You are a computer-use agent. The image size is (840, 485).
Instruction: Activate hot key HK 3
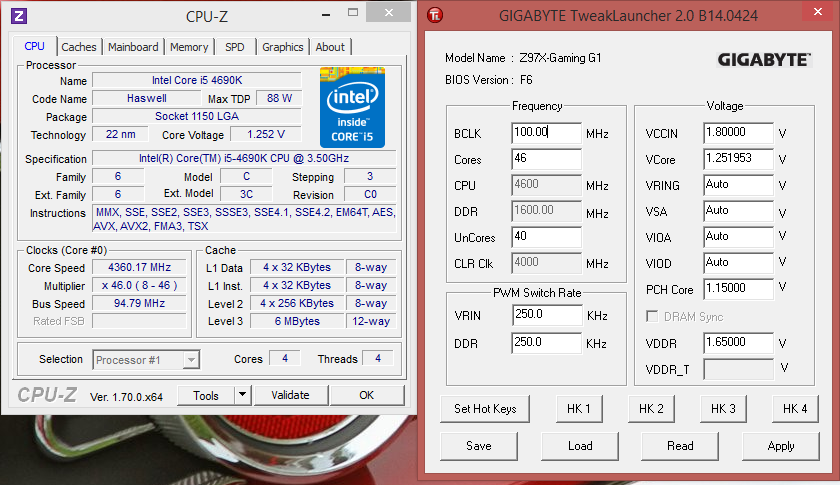tap(723, 409)
